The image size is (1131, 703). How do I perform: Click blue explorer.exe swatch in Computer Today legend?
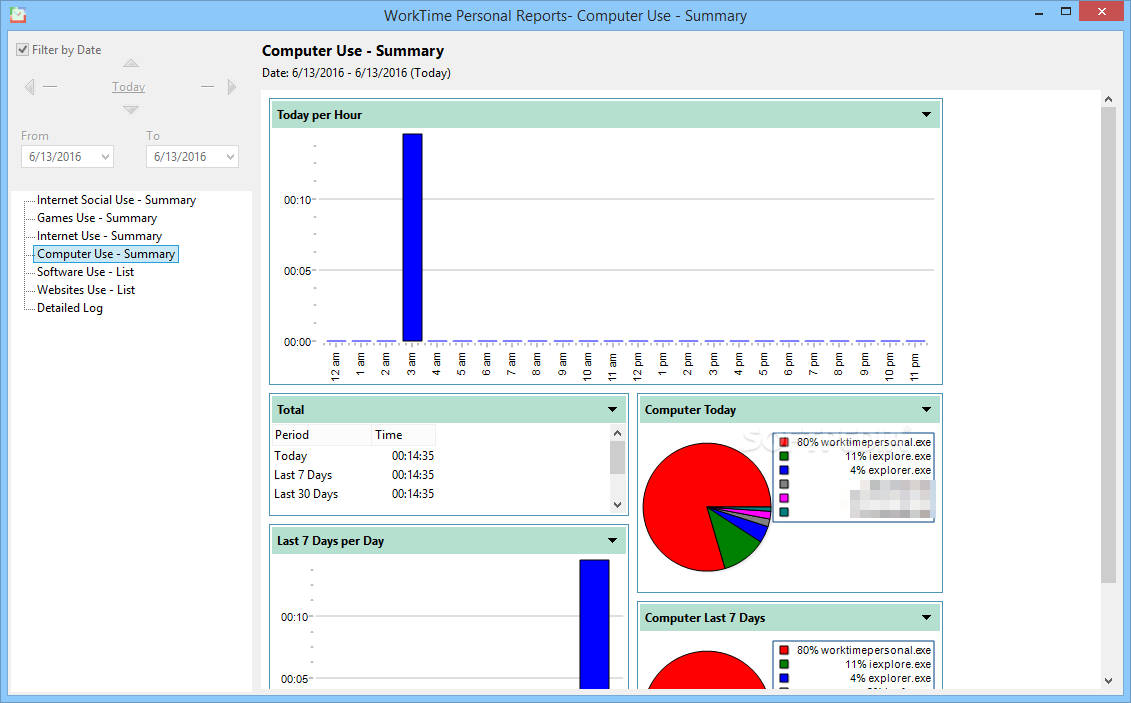pyautogui.click(x=784, y=470)
